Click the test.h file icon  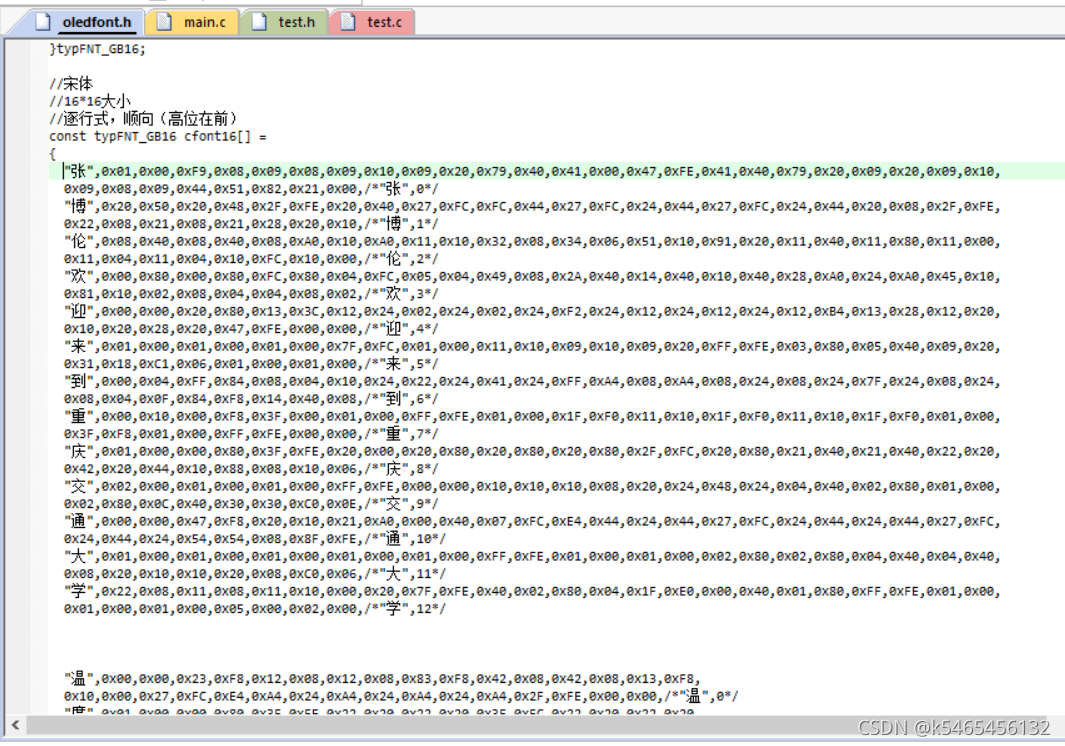pyautogui.click(x=259, y=22)
